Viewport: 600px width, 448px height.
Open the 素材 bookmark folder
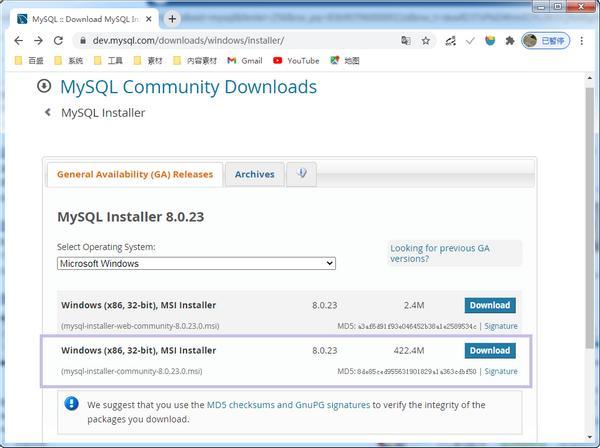(x=148, y=60)
